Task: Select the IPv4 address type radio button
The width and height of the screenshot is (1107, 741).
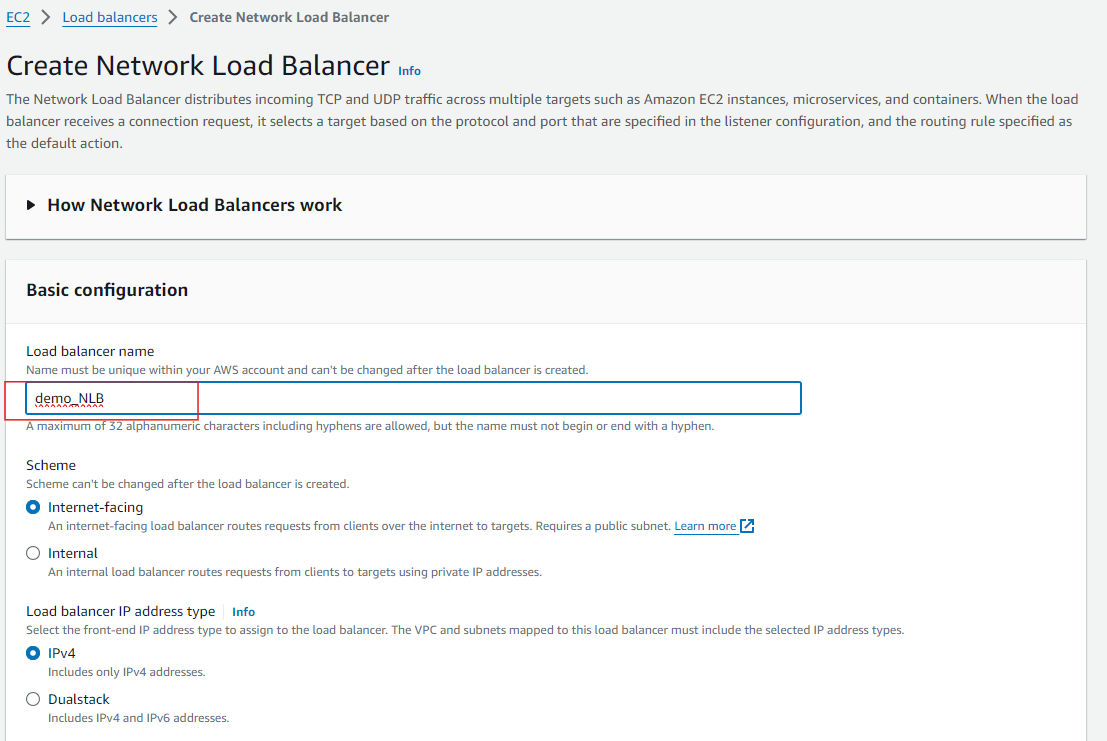Action: coord(34,653)
